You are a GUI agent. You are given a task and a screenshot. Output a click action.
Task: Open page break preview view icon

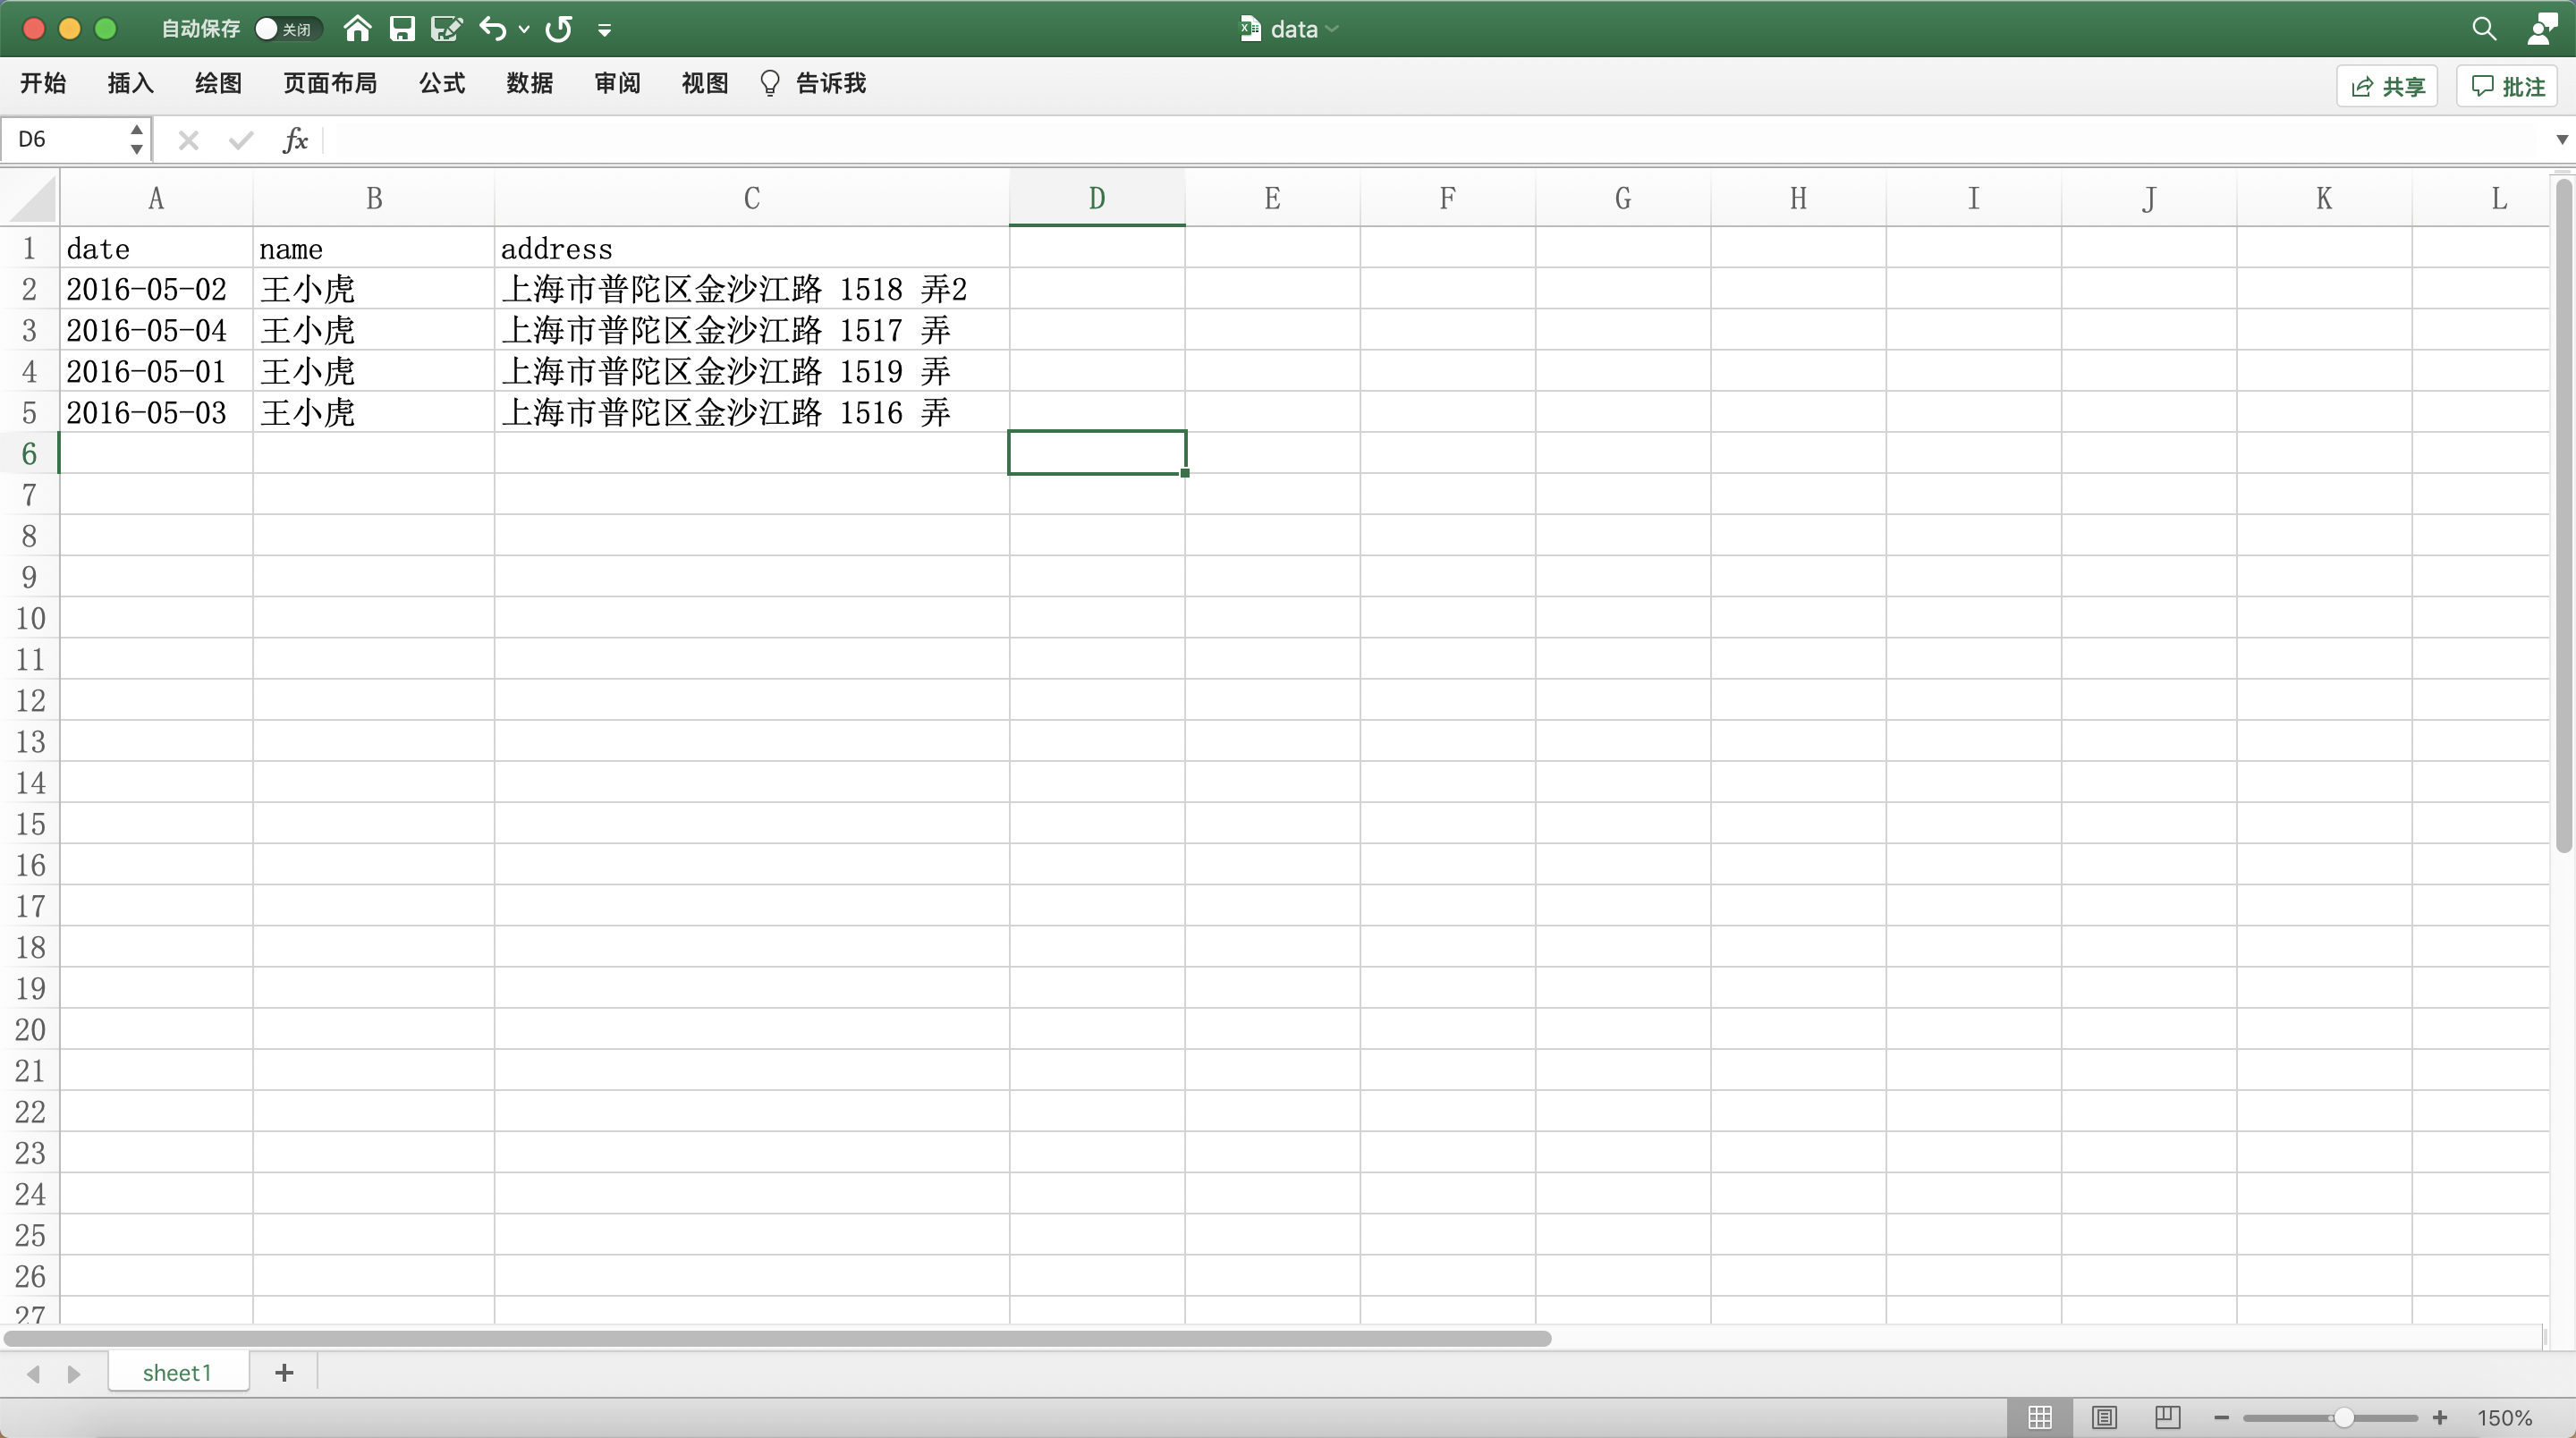2167,1418
